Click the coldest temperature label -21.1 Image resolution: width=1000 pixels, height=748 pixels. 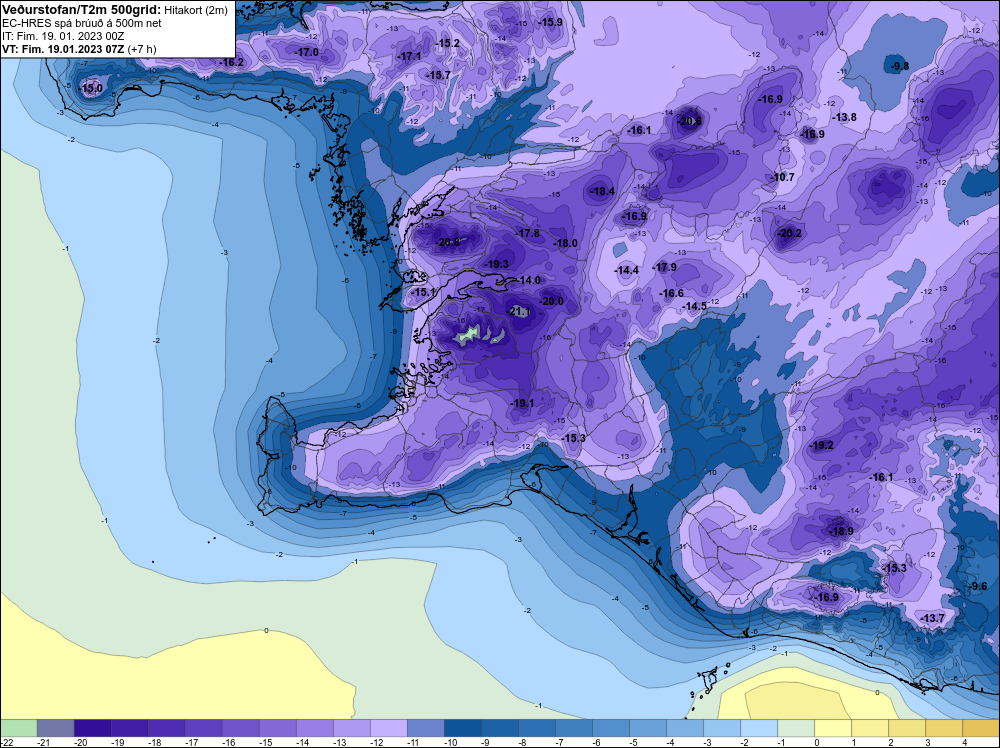click(520, 312)
